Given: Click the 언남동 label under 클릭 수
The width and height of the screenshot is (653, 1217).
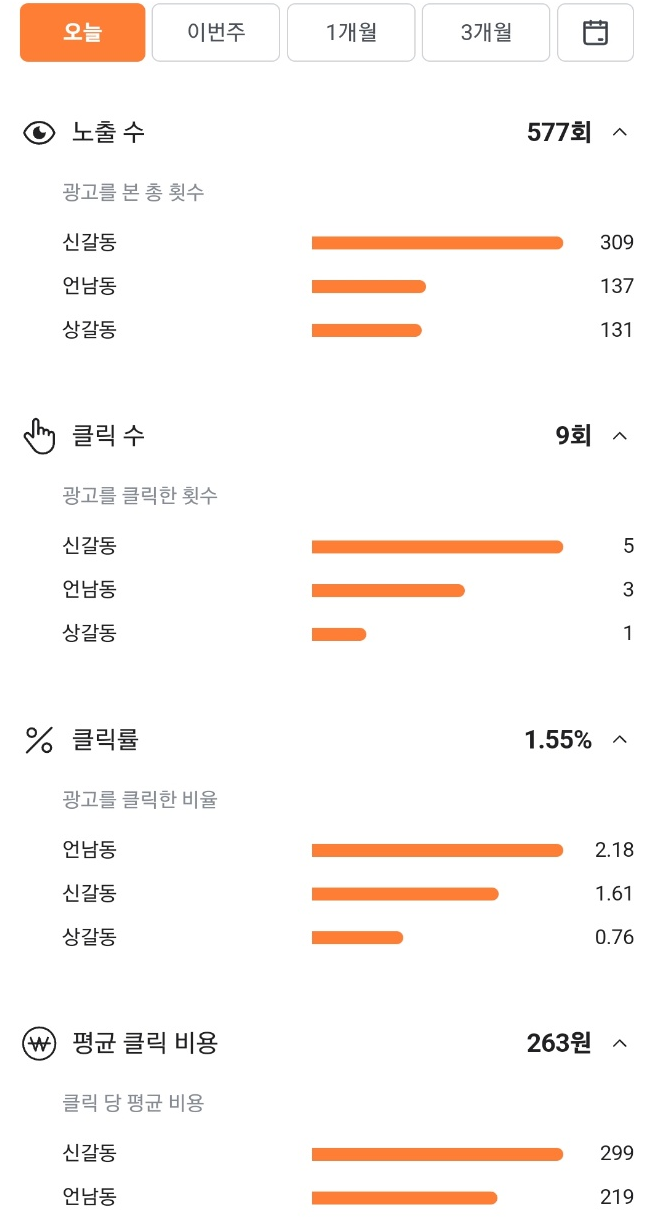Looking at the screenshot, I should (x=91, y=589).
